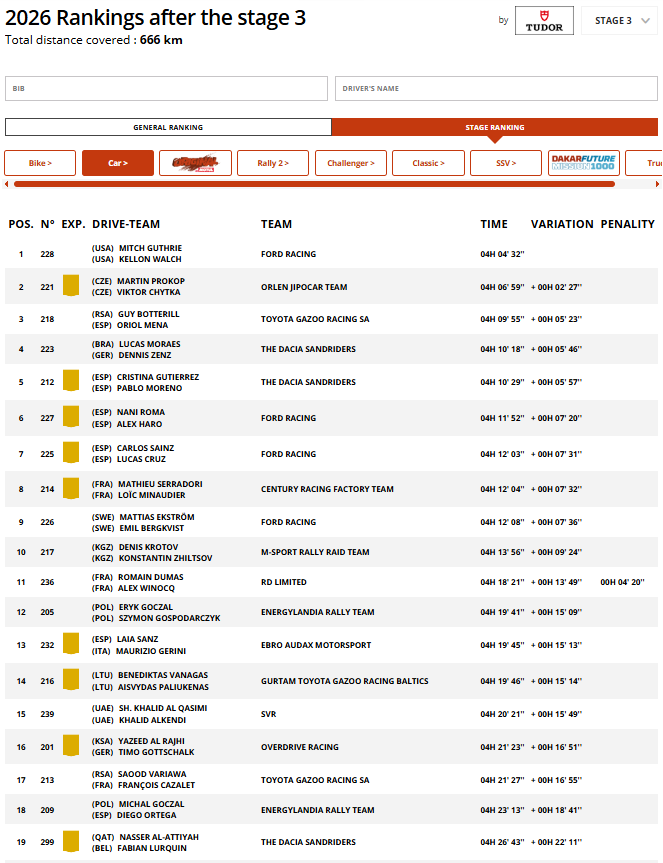This screenshot has width=663, height=863.
Task: Click the Gurtam Toyota Gazoo Racing Baltics name
Action: 344,681
